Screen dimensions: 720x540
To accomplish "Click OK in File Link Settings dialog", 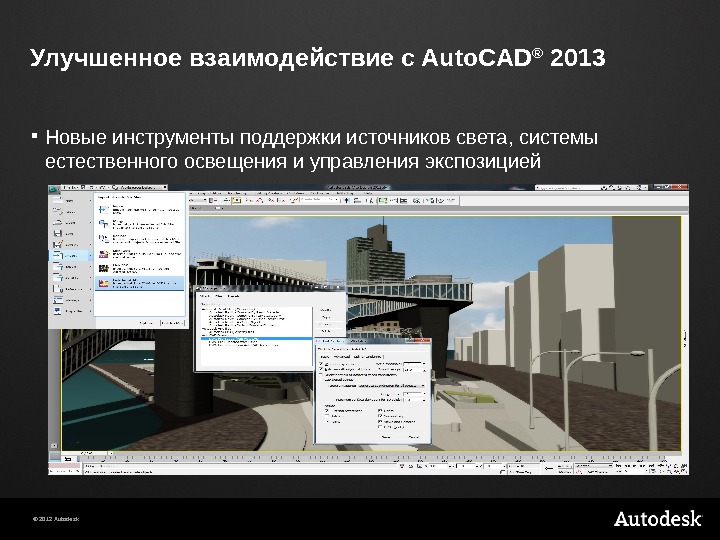I will click(x=386, y=437).
